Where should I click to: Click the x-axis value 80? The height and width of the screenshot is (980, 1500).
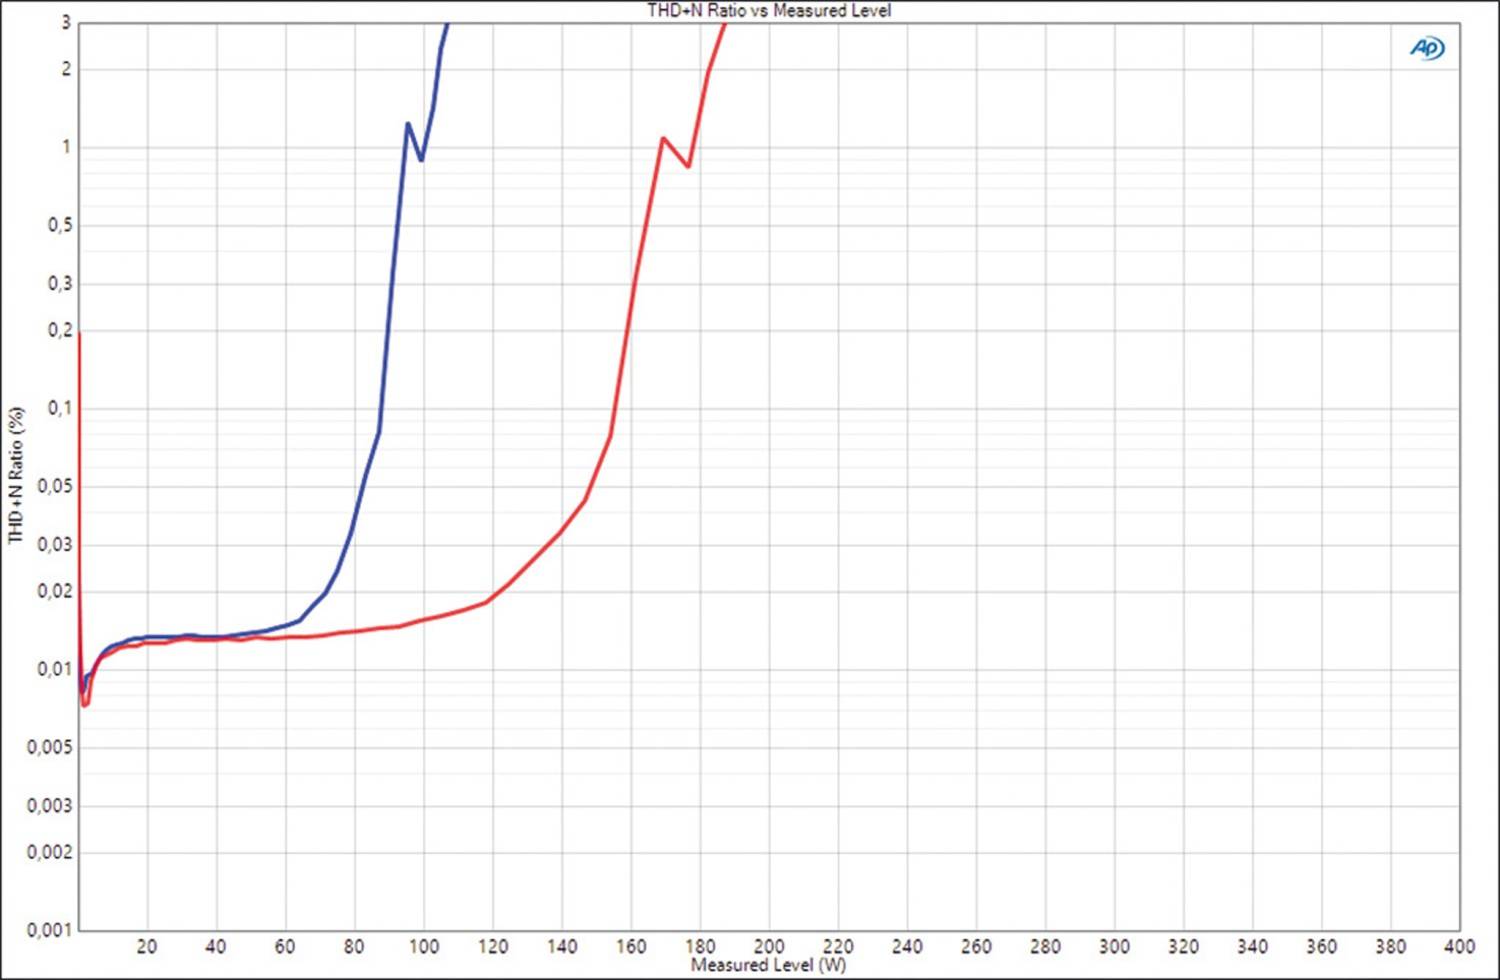(x=354, y=946)
